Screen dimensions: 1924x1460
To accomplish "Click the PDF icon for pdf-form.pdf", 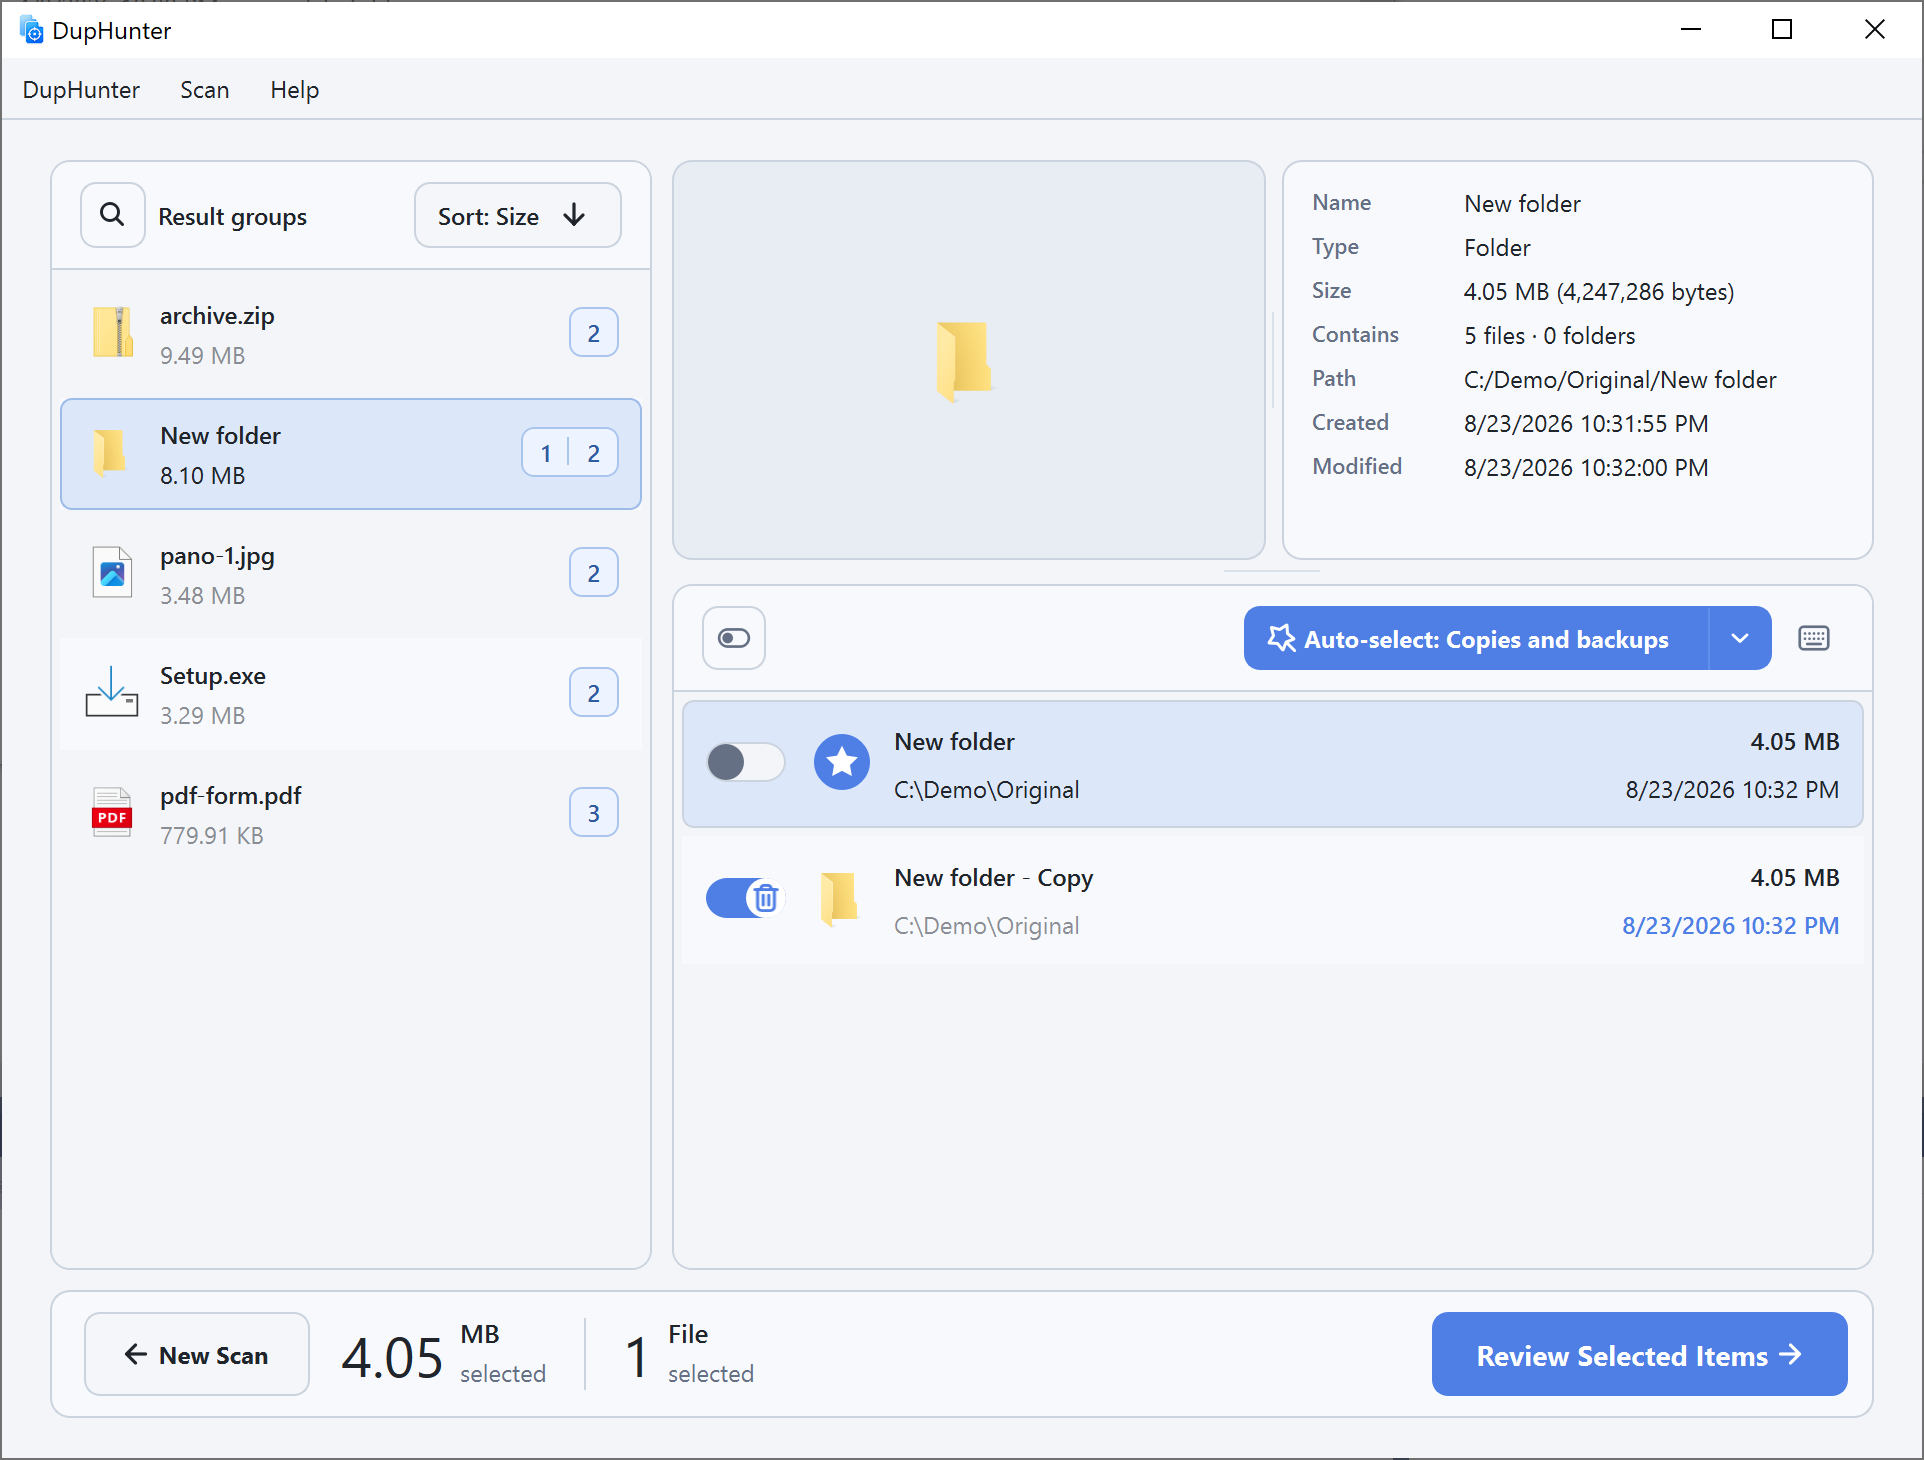I will pos(112,812).
